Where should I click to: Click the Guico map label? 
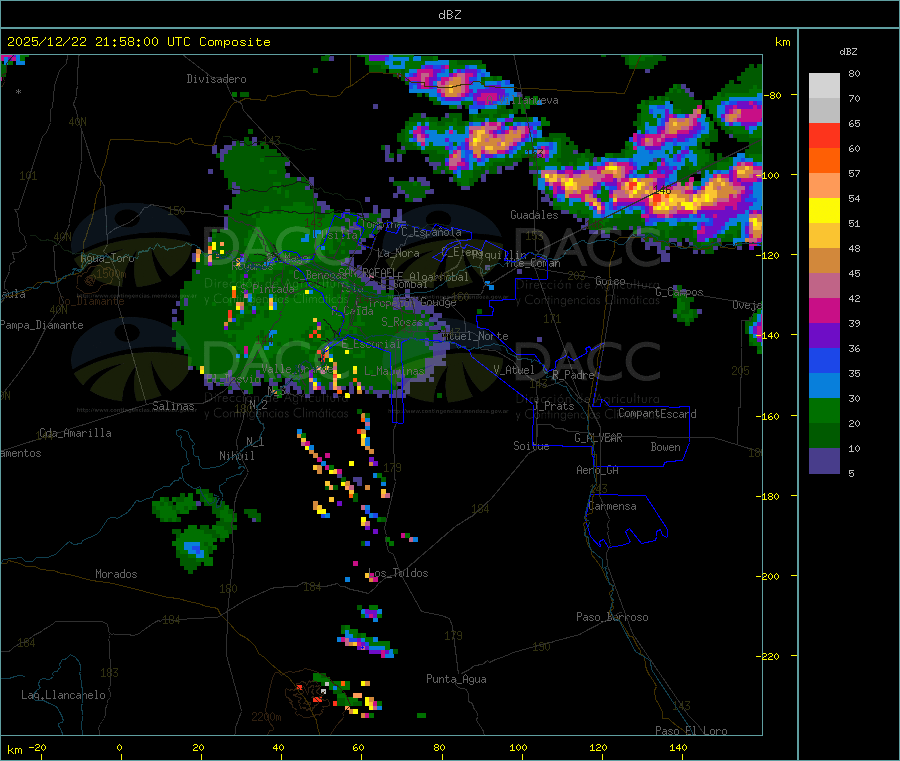(x=610, y=281)
